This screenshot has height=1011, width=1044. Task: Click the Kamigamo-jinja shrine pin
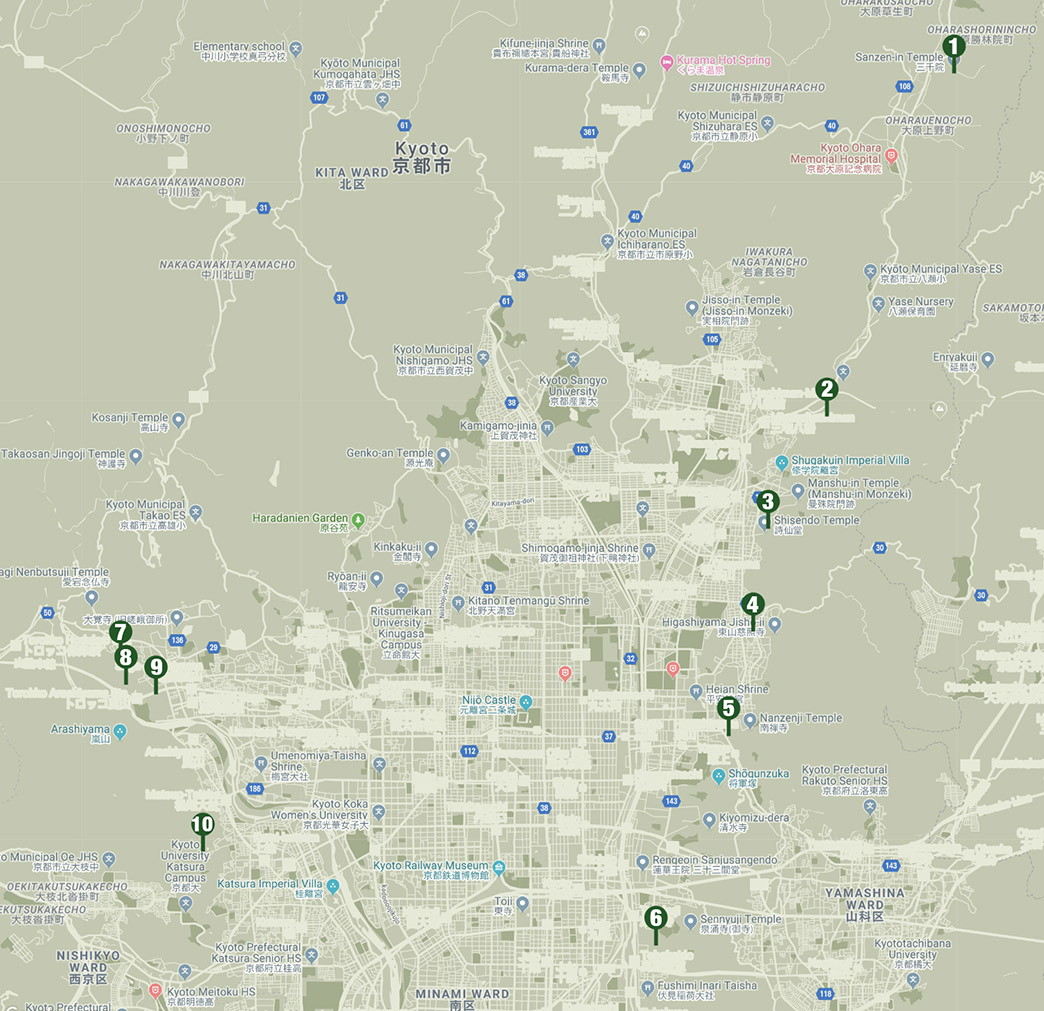click(x=547, y=428)
